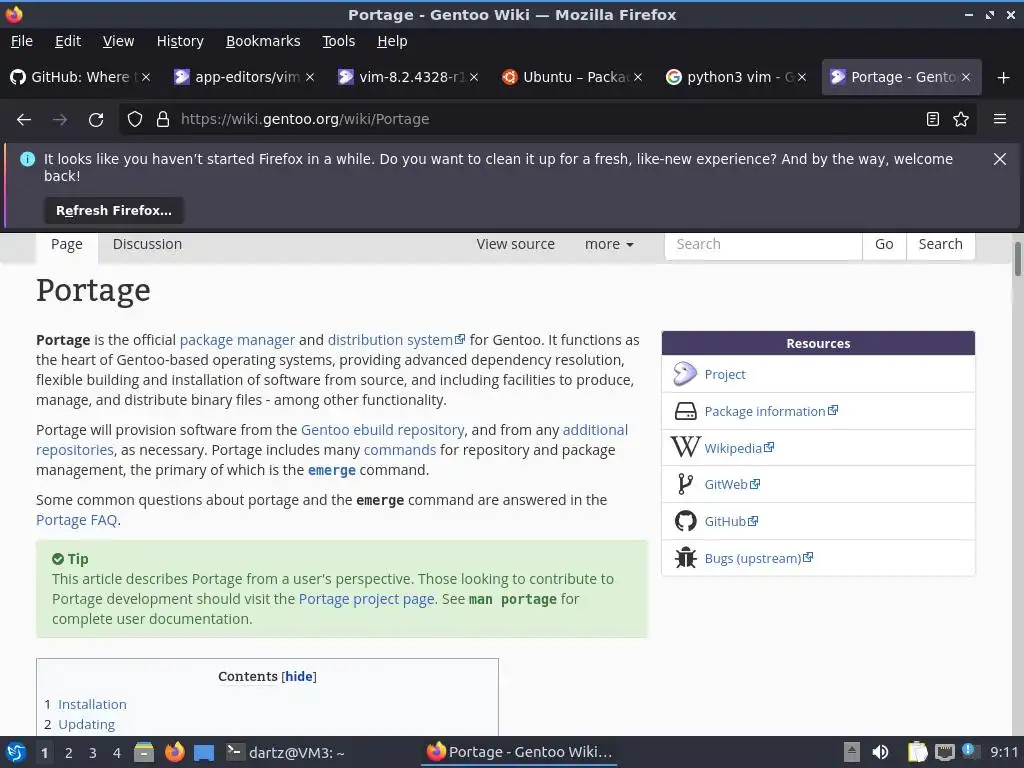This screenshot has height=768, width=1024.
Task: Expand the more dropdown
Action: (x=609, y=244)
